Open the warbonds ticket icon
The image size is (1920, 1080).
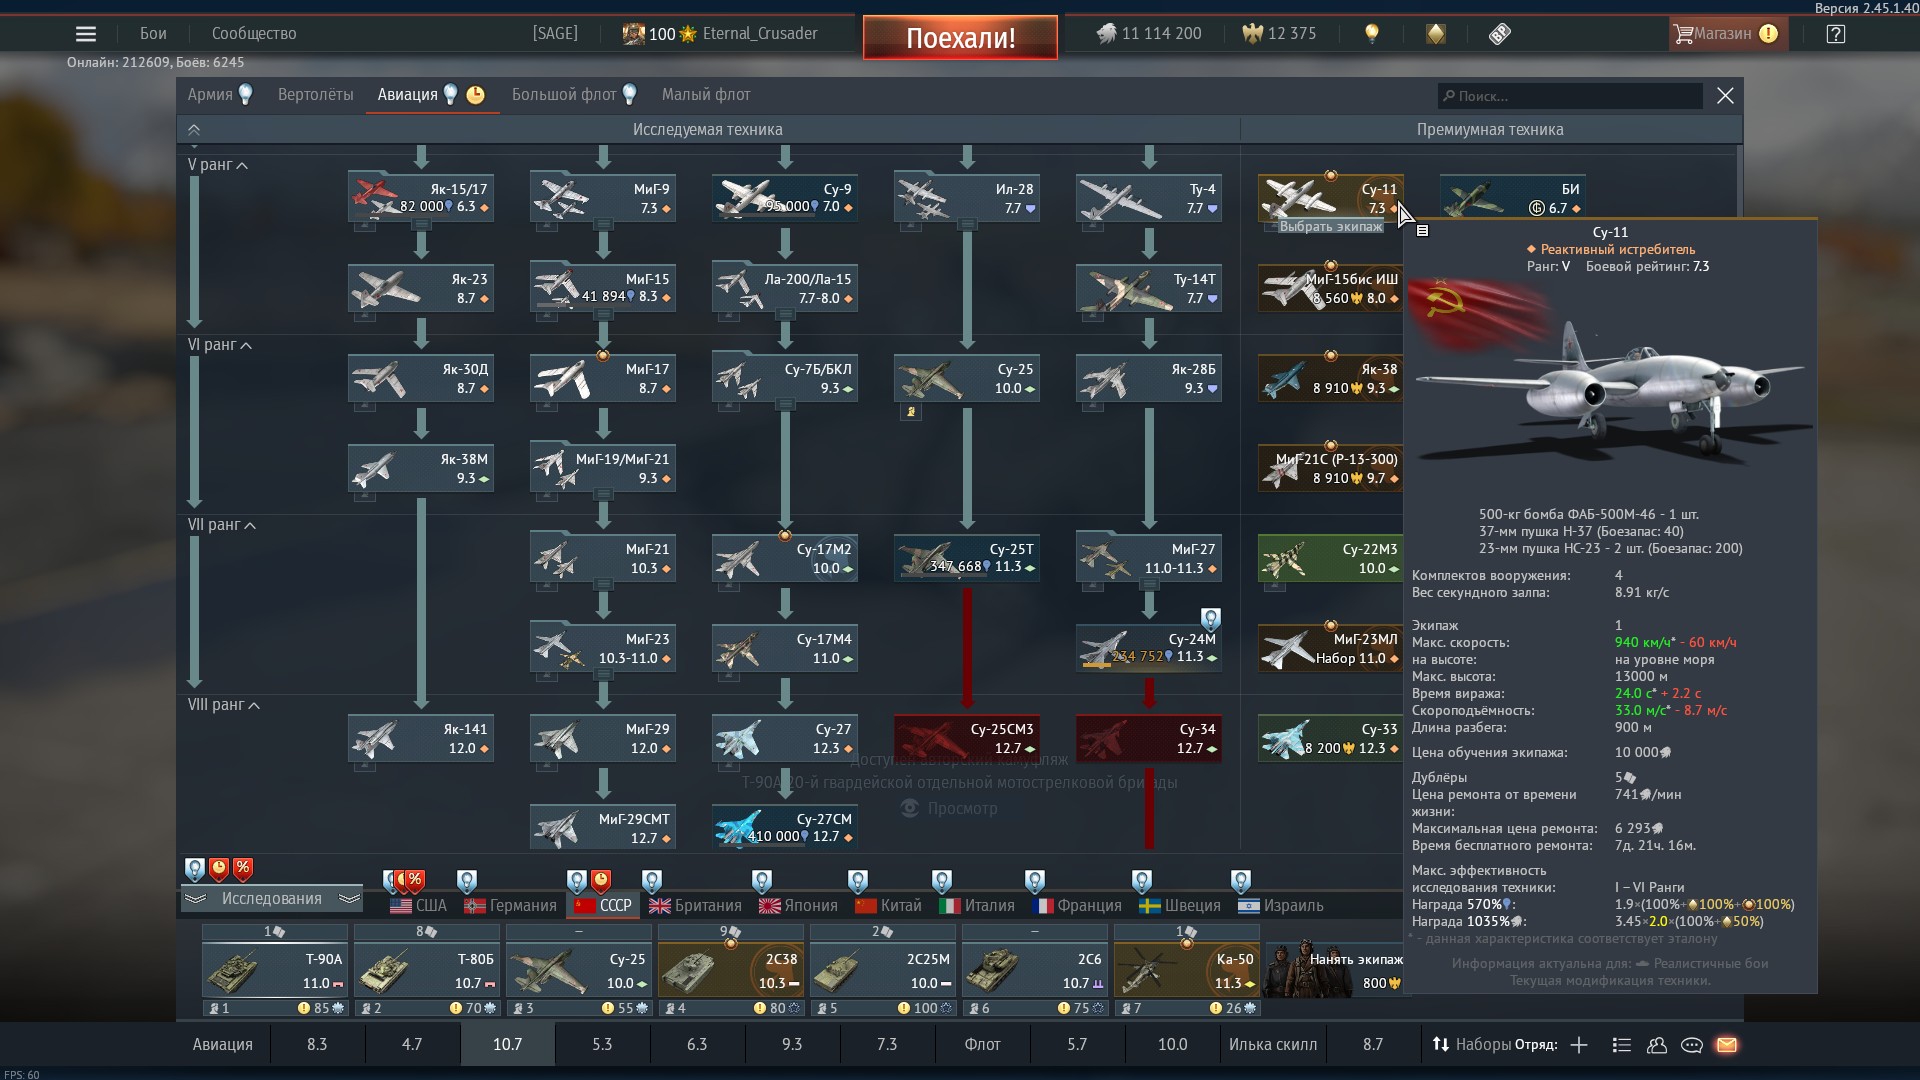(x=1499, y=34)
